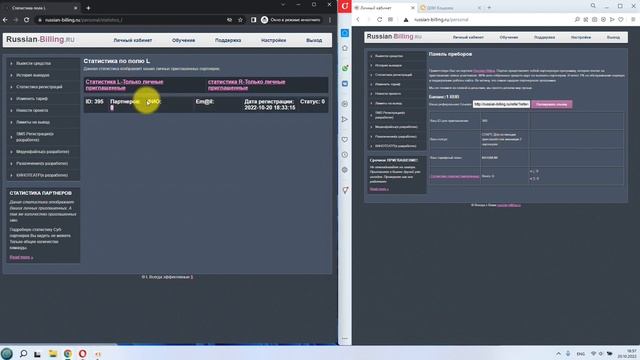The height and width of the screenshot is (360, 640).
Task: Open Обучение in the Chrome window menu
Action: (x=183, y=40)
